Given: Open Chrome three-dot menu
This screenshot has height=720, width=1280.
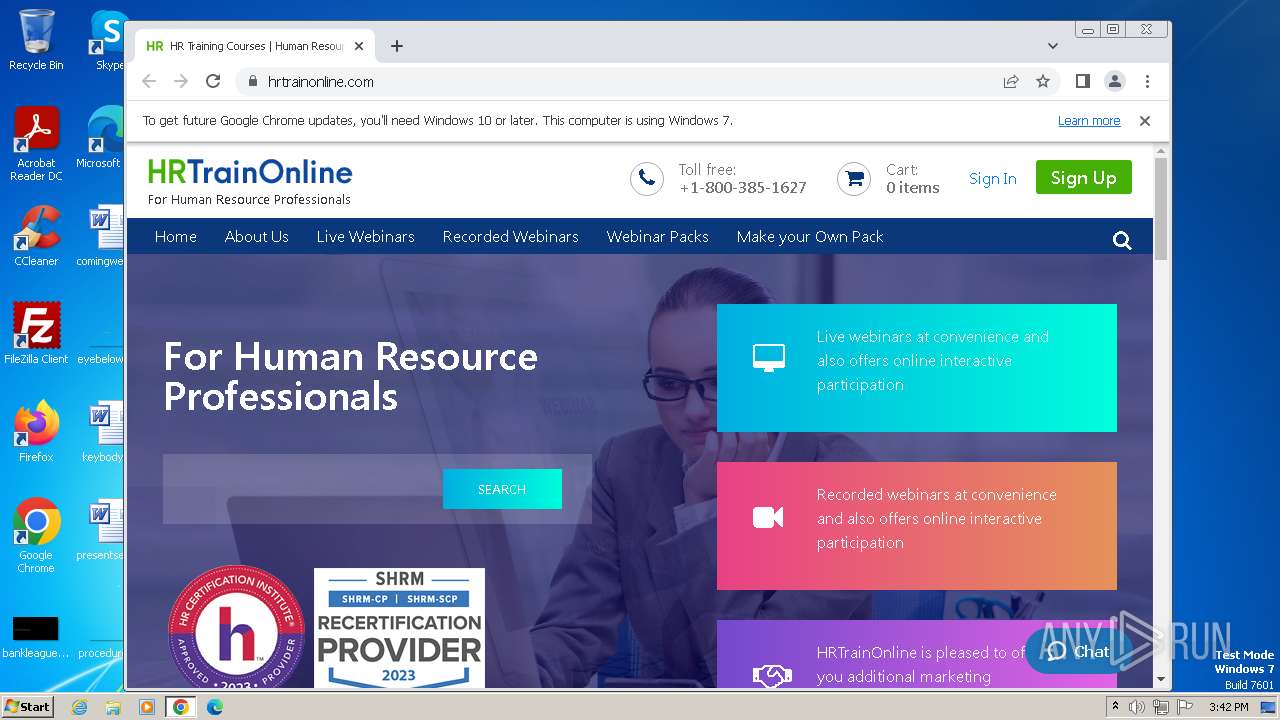Looking at the screenshot, I should 1147,82.
